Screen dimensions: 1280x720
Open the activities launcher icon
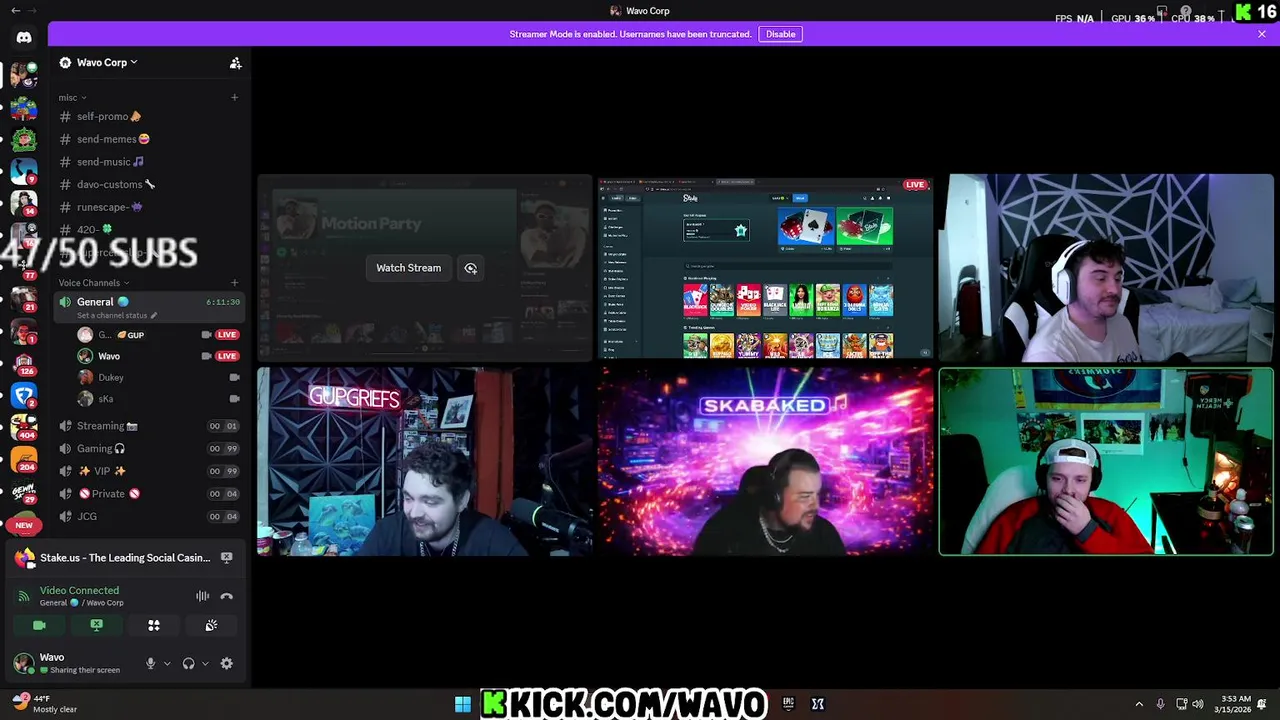(154, 625)
